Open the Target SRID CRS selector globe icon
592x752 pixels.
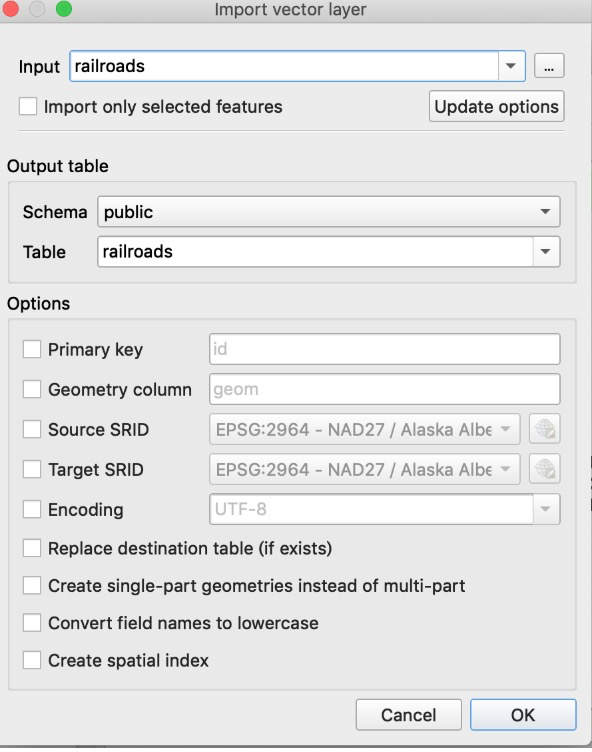pos(545,469)
